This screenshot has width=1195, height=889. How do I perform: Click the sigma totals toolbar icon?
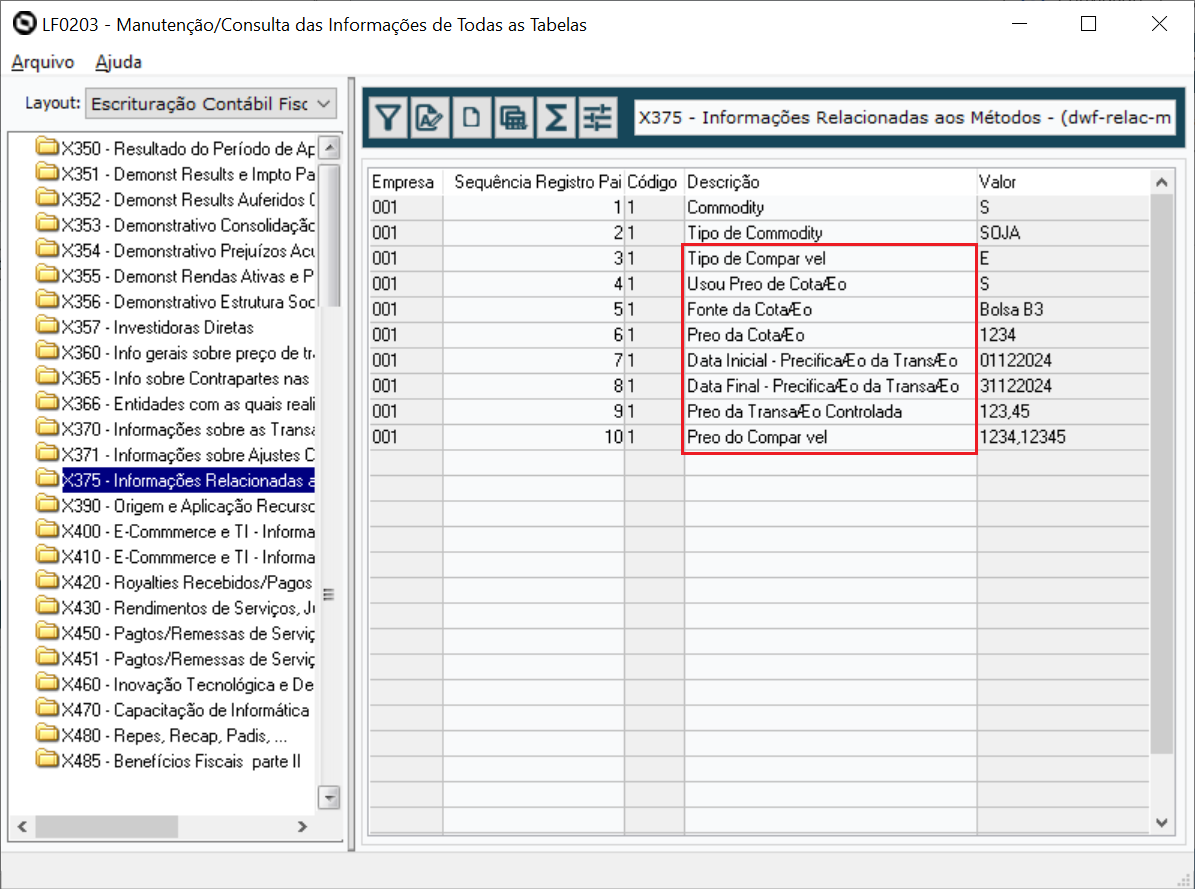pos(556,117)
